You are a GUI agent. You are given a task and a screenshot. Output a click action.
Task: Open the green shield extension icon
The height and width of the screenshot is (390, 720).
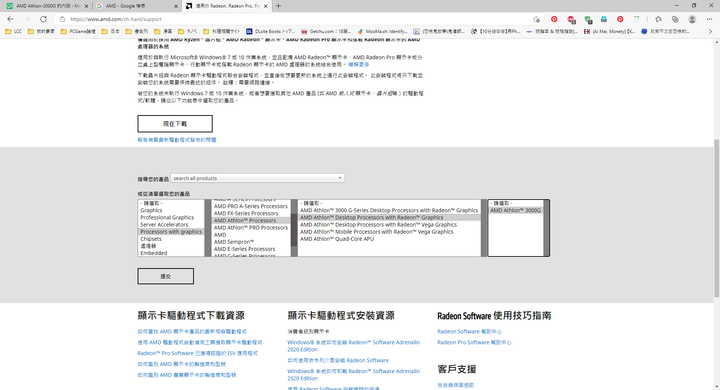[x=588, y=19]
